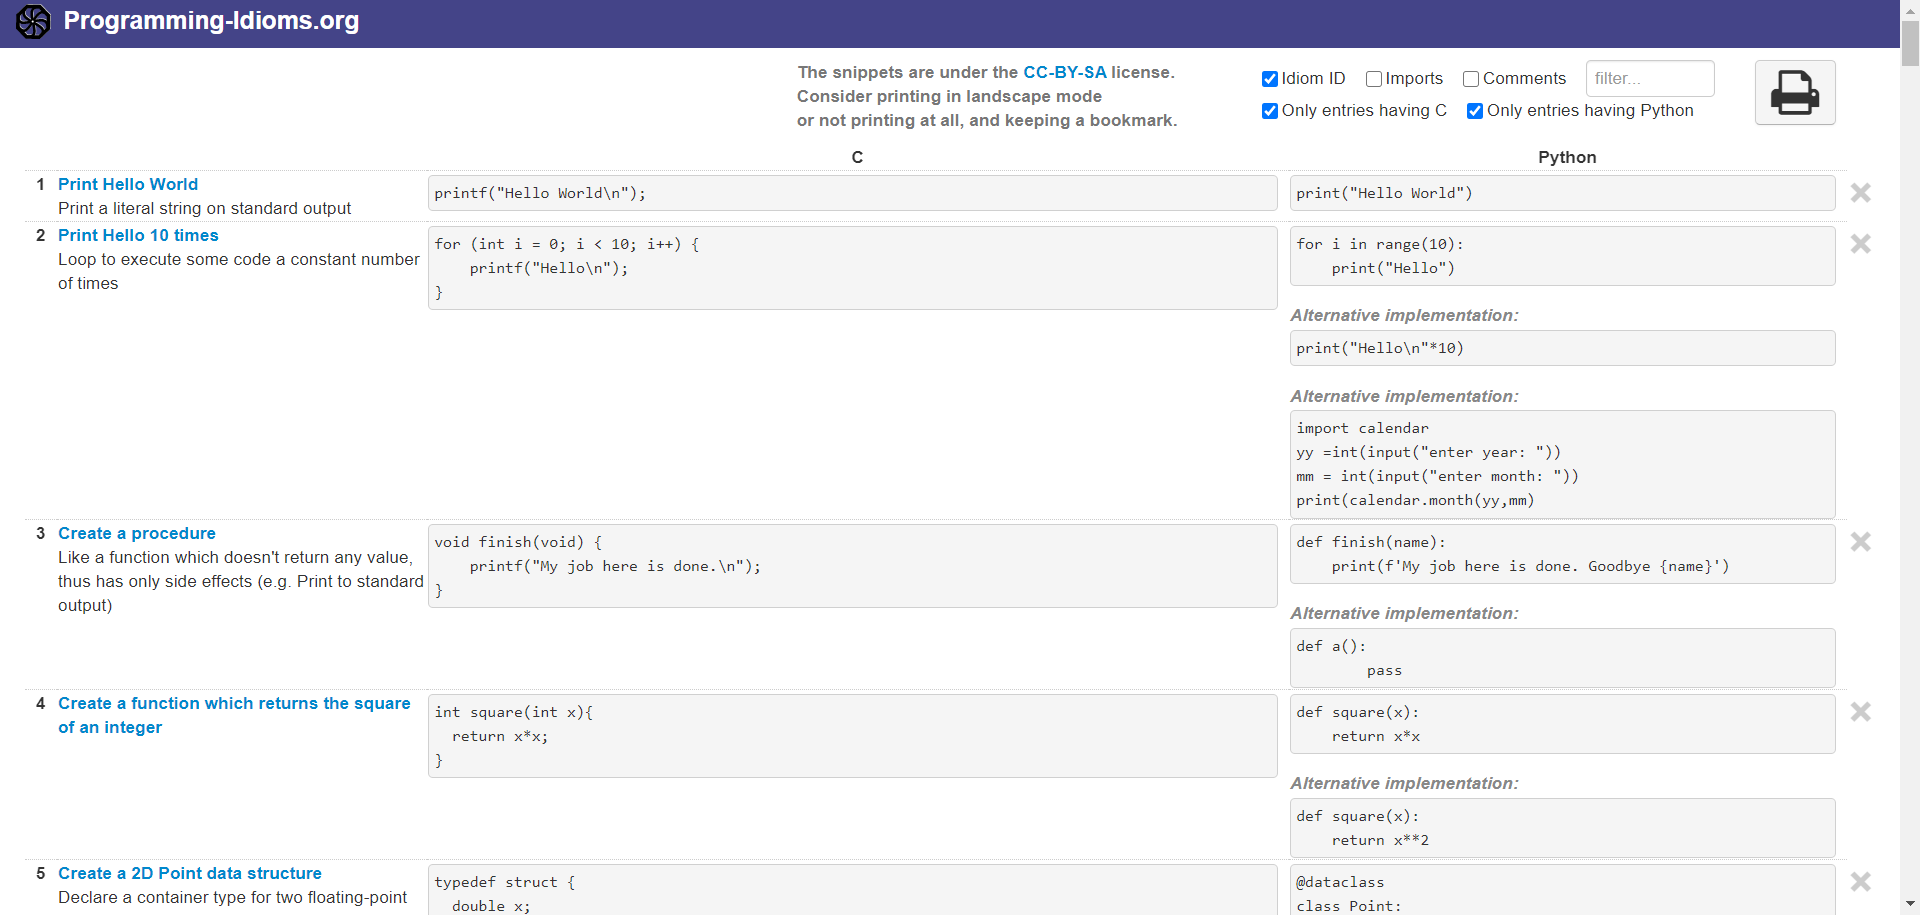Toggle Only entries having C
The height and width of the screenshot is (915, 1920).
[x=1270, y=111]
